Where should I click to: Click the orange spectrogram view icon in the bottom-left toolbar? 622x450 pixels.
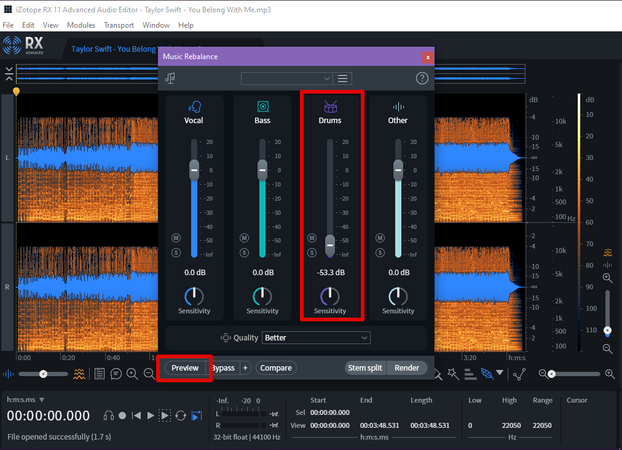point(79,374)
